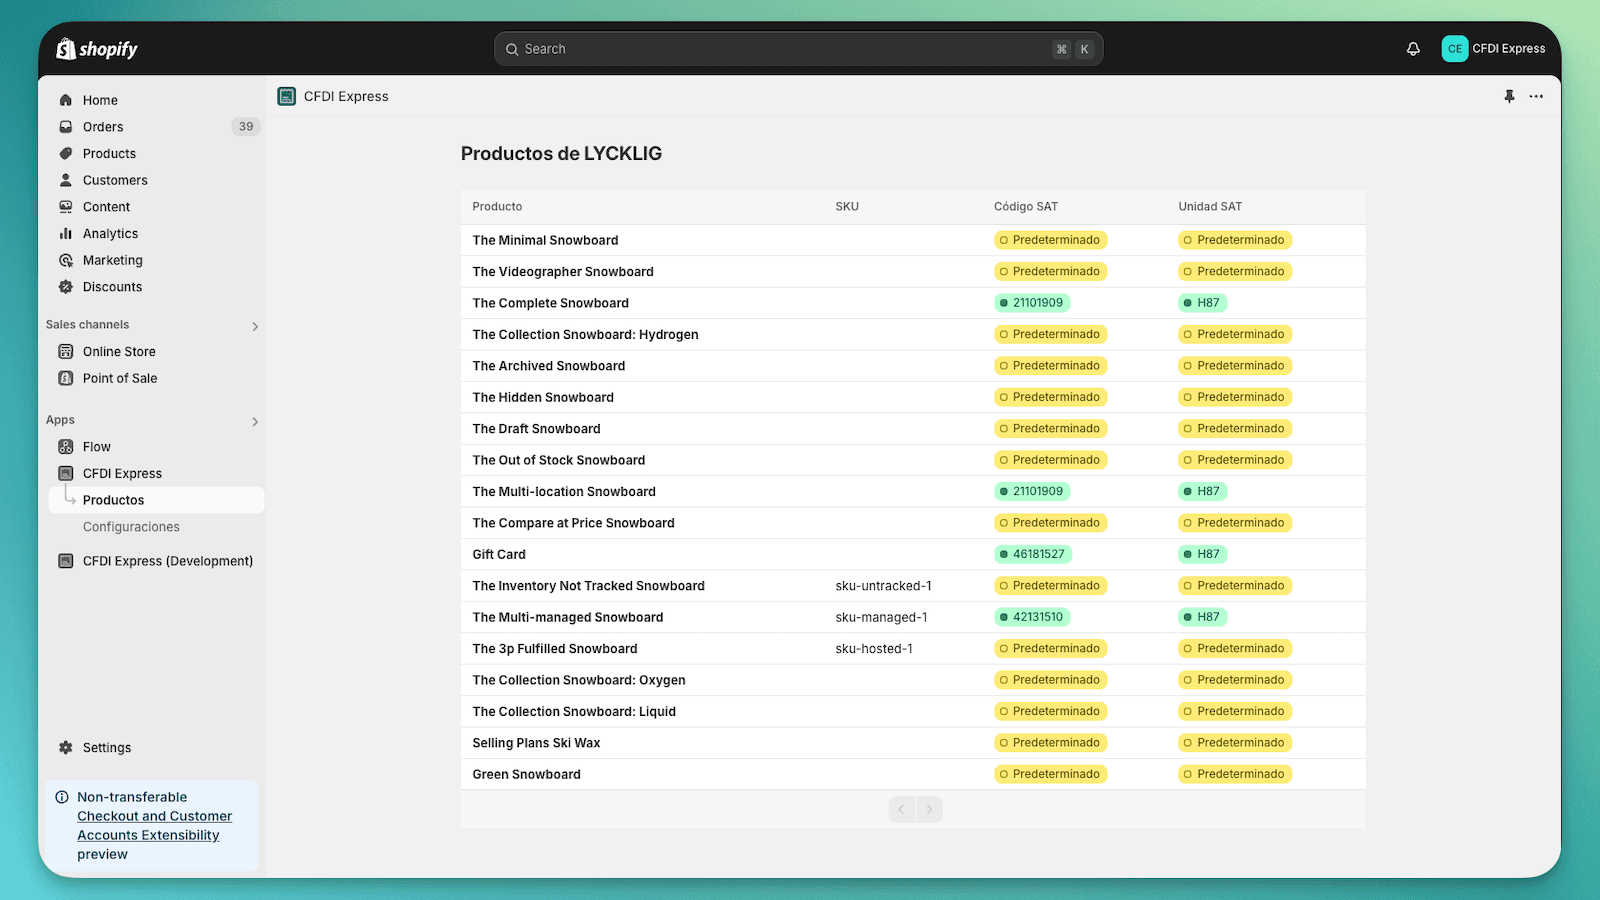This screenshot has height=900, width=1600.
Task: Go to Orders in the sidebar
Action: pos(103,127)
